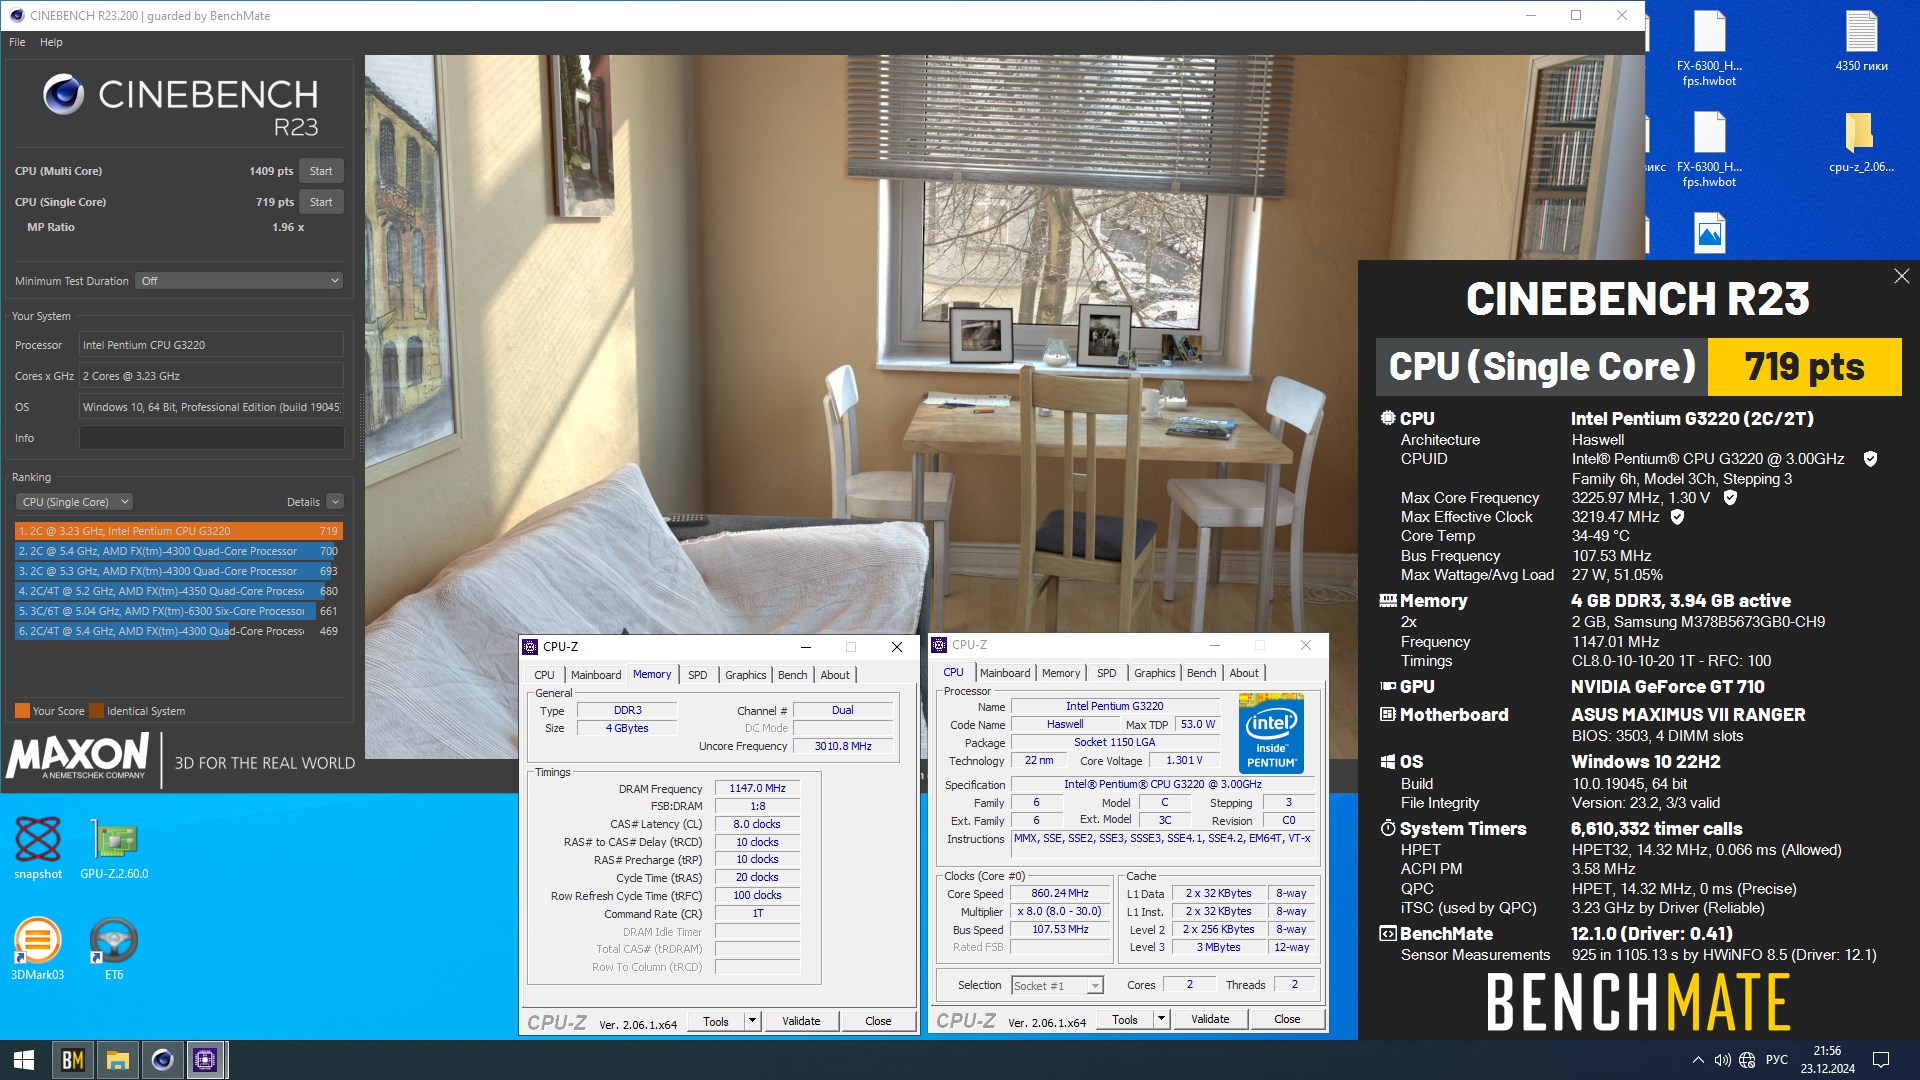
Task: Start the CPU (Single Core) test
Action: point(321,202)
